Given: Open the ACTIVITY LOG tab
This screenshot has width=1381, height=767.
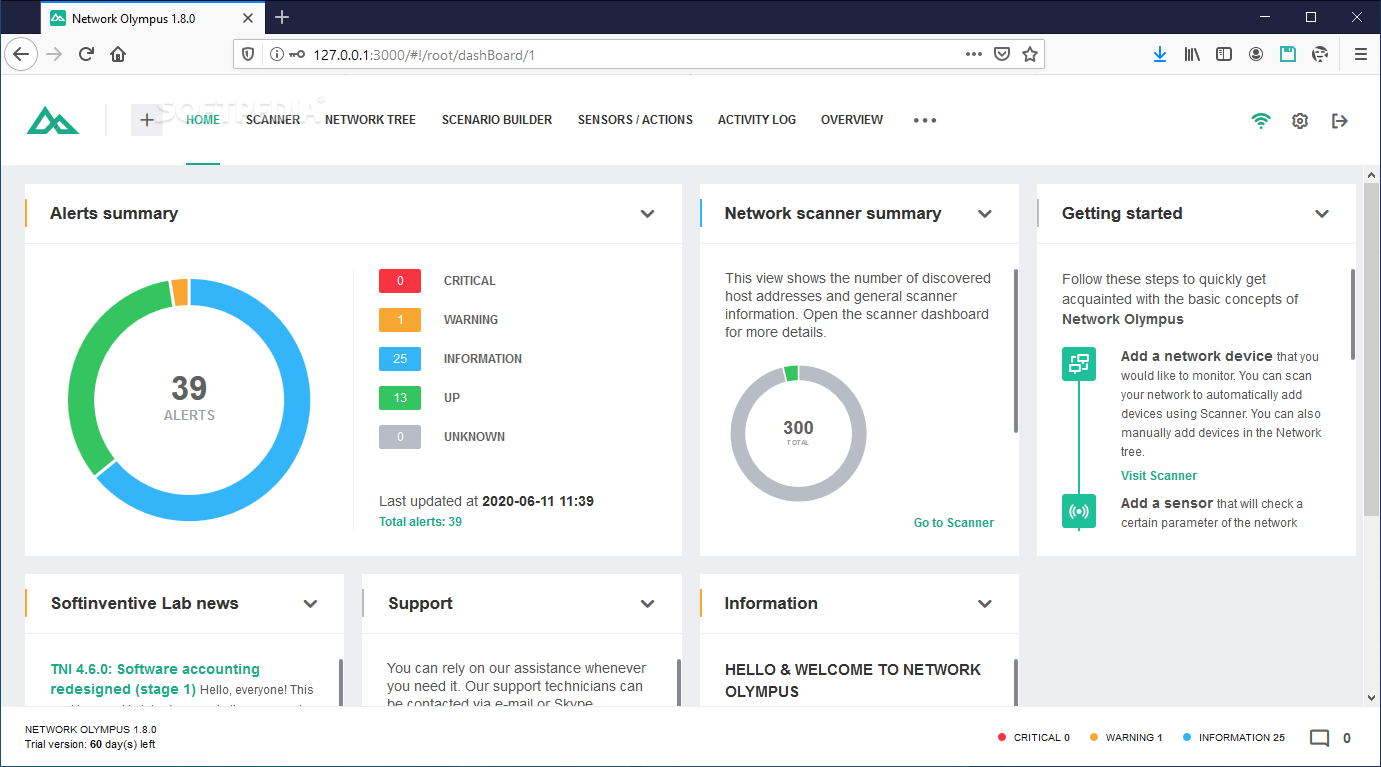Looking at the screenshot, I should 757,120.
